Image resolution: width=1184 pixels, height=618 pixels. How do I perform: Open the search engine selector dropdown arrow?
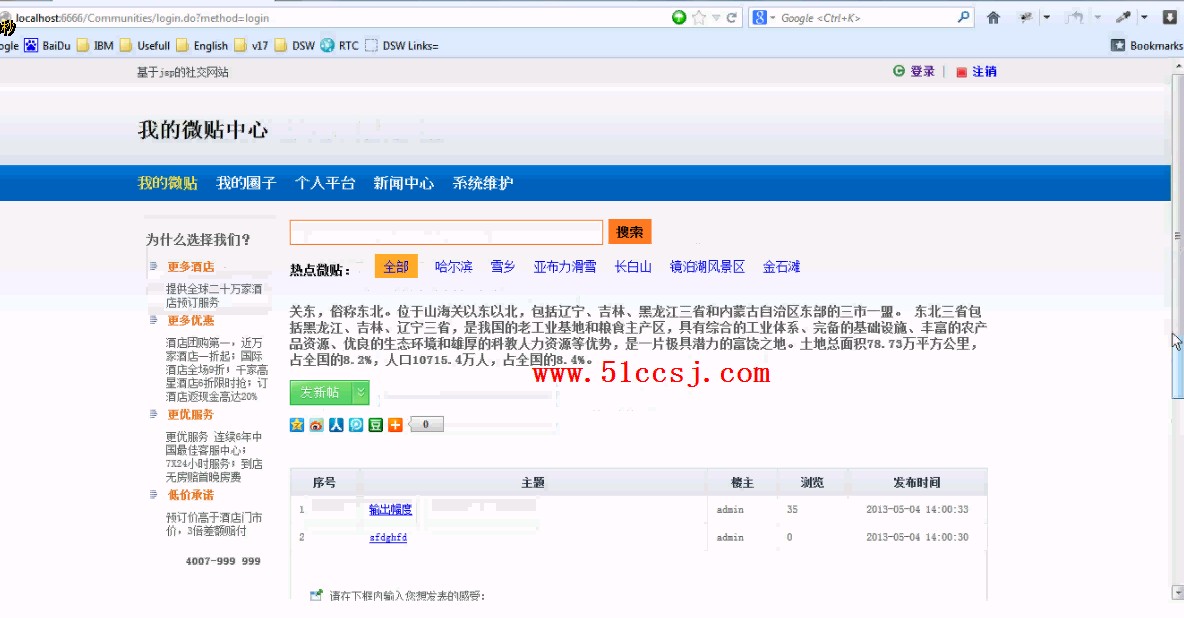point(772,17)
